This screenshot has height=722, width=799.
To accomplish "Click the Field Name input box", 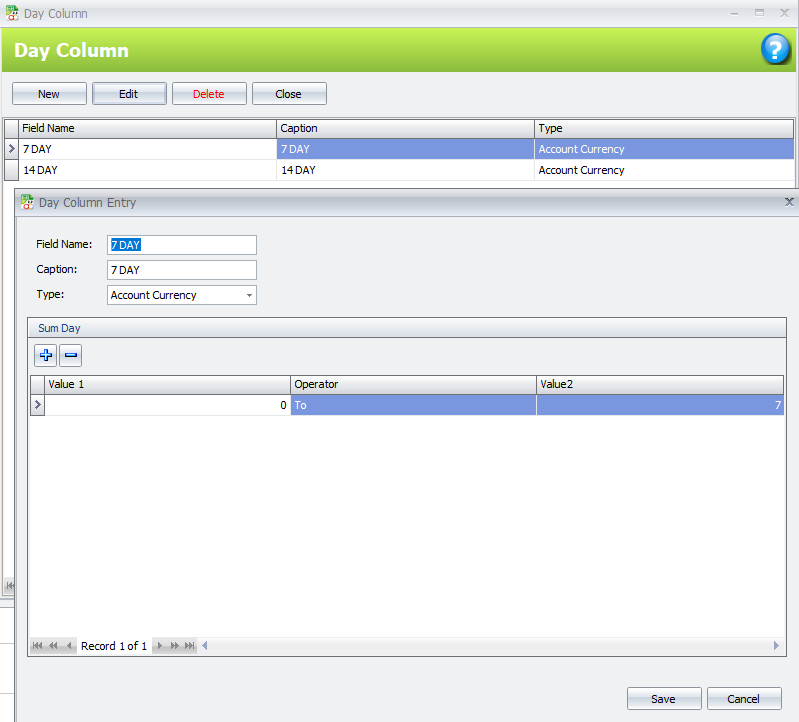I will click(181, 245).
